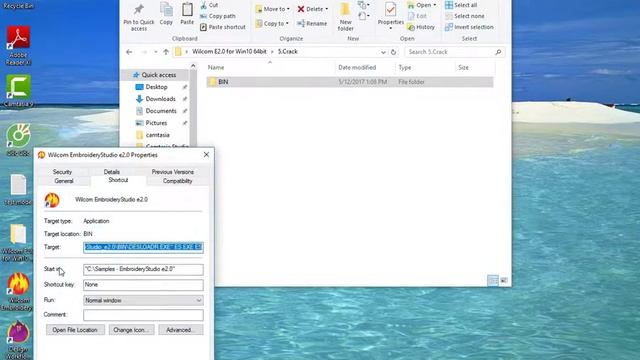Click Open File Location button

point(75,330)
